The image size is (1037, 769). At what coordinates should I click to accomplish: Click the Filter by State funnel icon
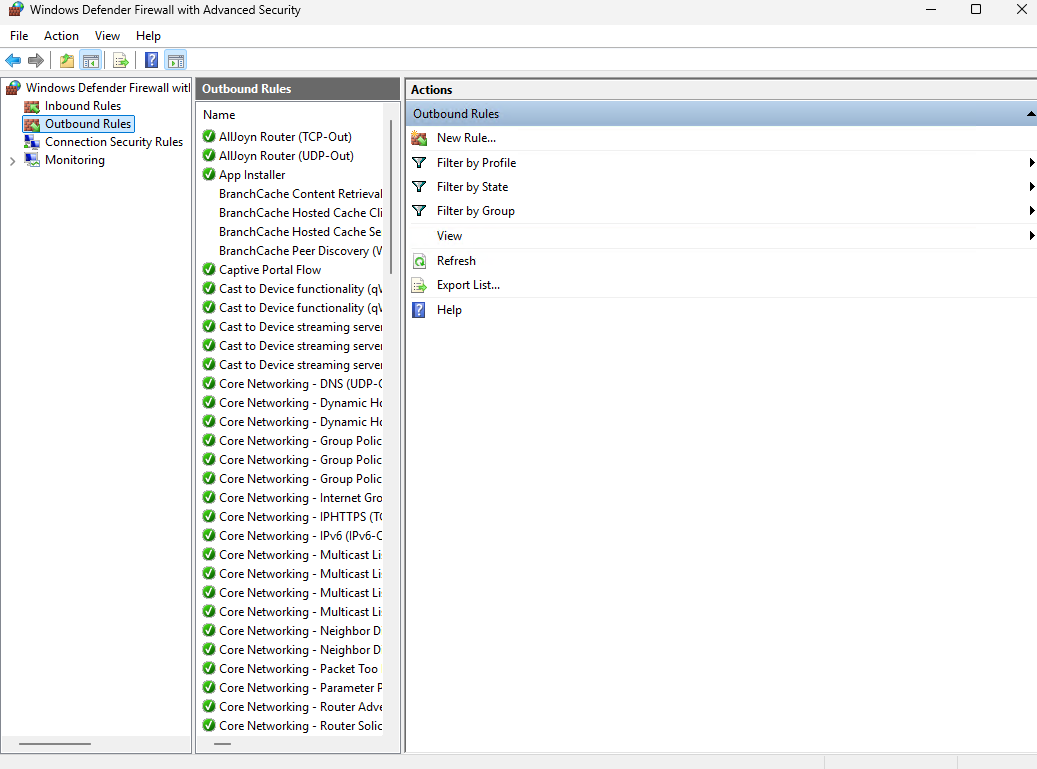[x=419, y=186]
